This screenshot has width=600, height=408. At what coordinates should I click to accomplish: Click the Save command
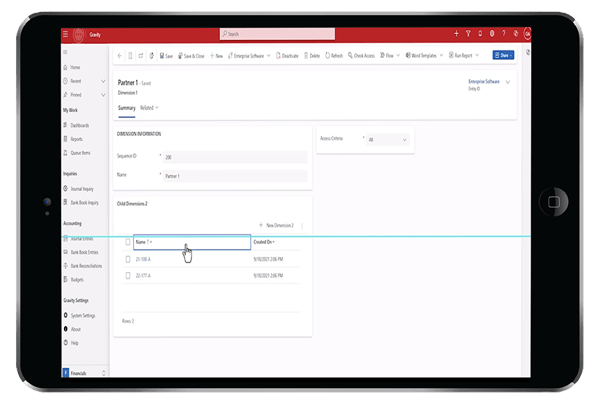166,56
